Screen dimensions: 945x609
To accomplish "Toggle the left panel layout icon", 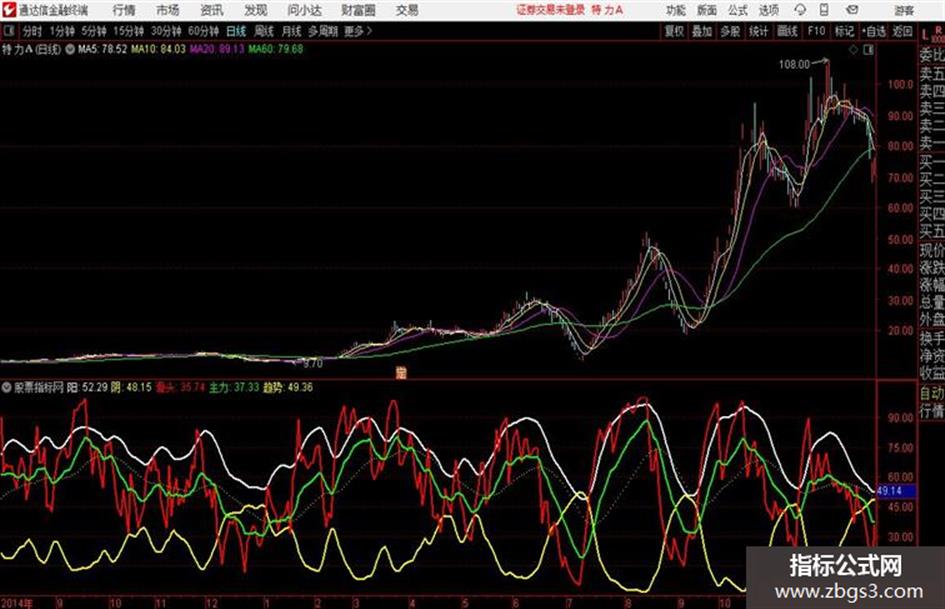I will 8,31.
